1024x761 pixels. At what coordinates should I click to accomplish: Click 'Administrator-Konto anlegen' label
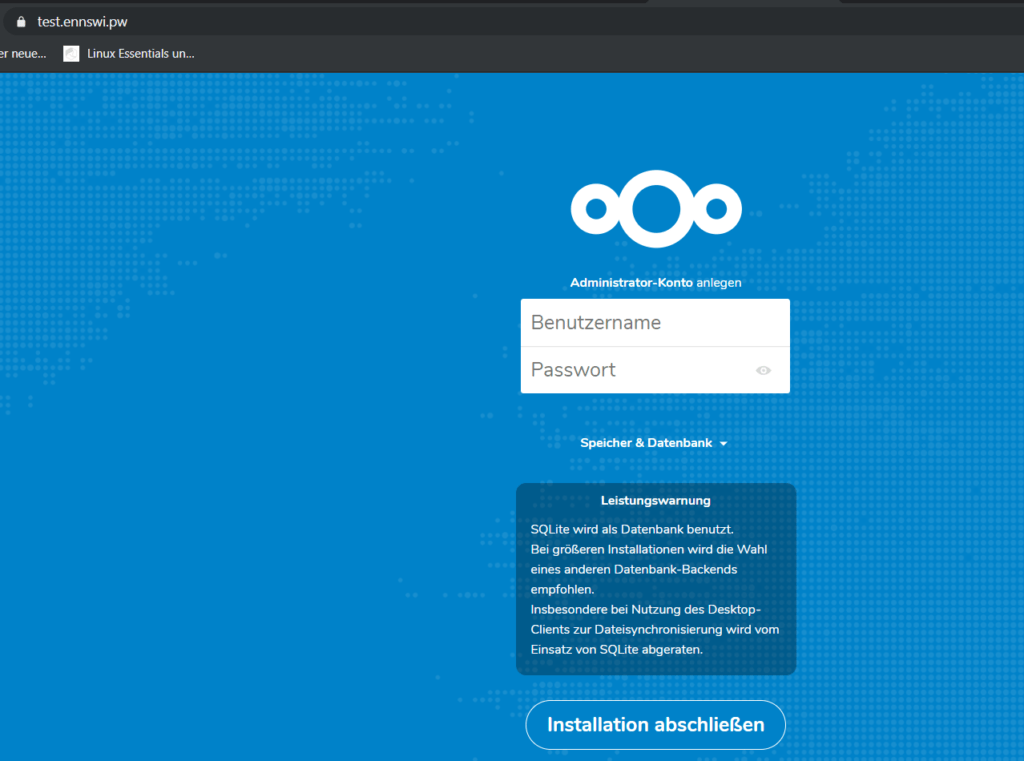pos(656,283)
